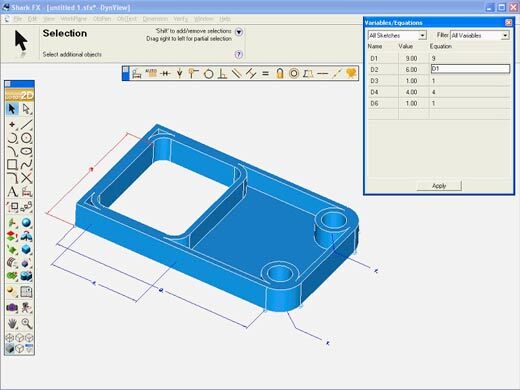520x390 pixels.
Task: Select the rectangle tool in the left palette
Action: click(x=12, y=164)
